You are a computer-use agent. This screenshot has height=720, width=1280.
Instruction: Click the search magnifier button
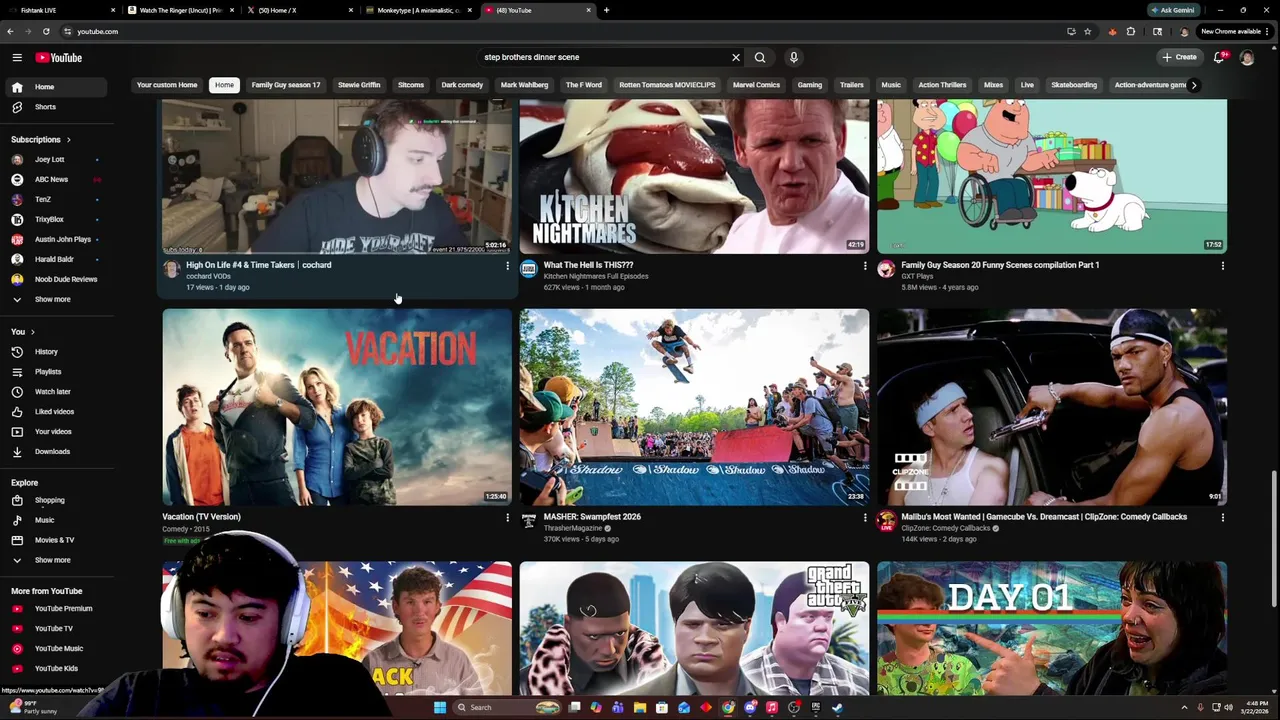(x=760, y=57)
